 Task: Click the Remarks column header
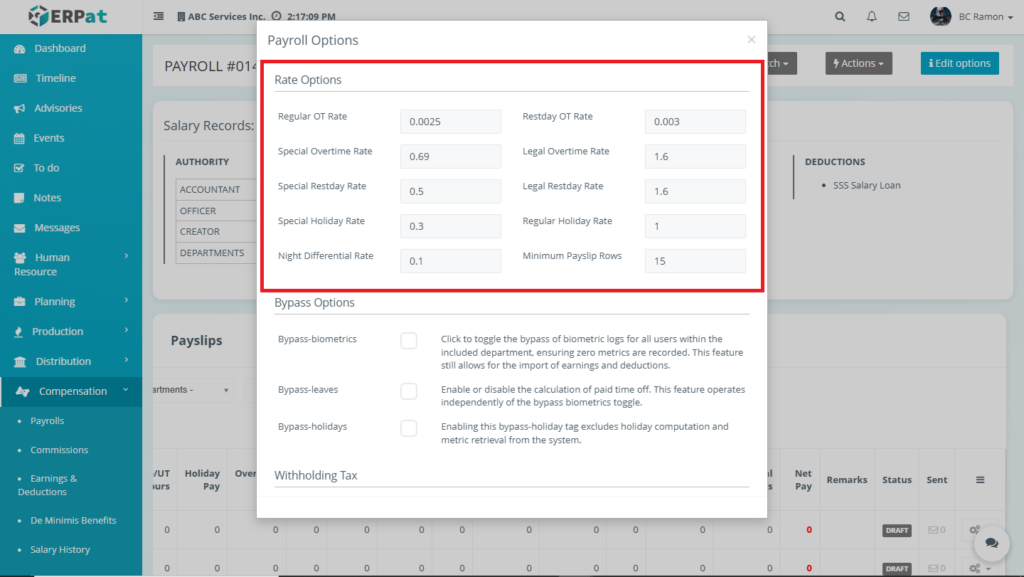846,480
